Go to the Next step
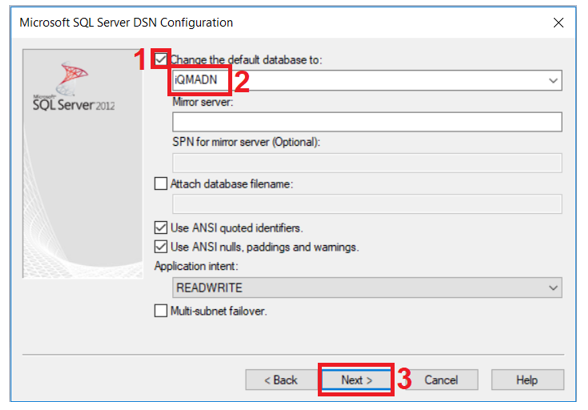Screen dimensions: 588x410 356,380
